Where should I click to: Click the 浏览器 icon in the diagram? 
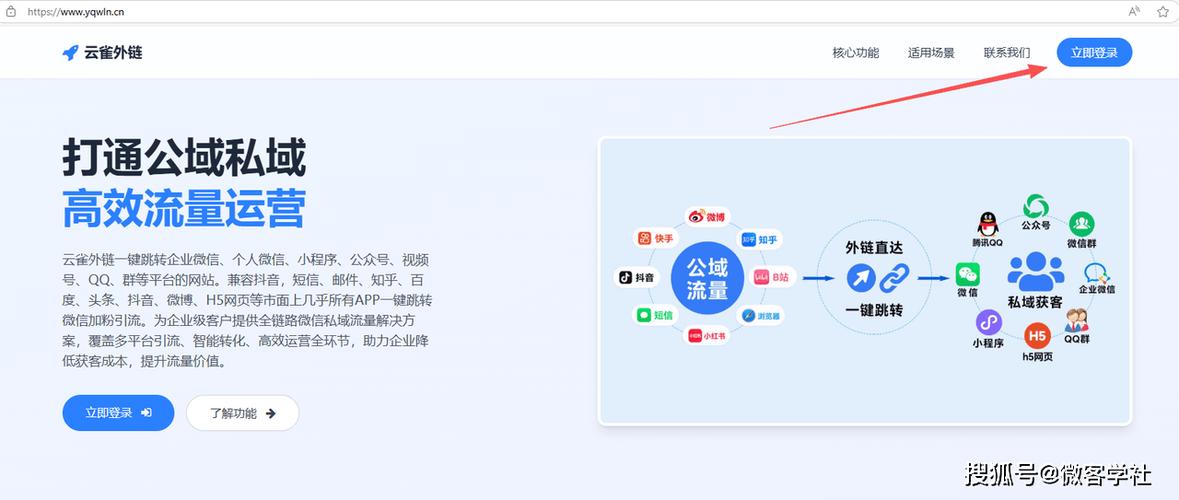(748, 316)
